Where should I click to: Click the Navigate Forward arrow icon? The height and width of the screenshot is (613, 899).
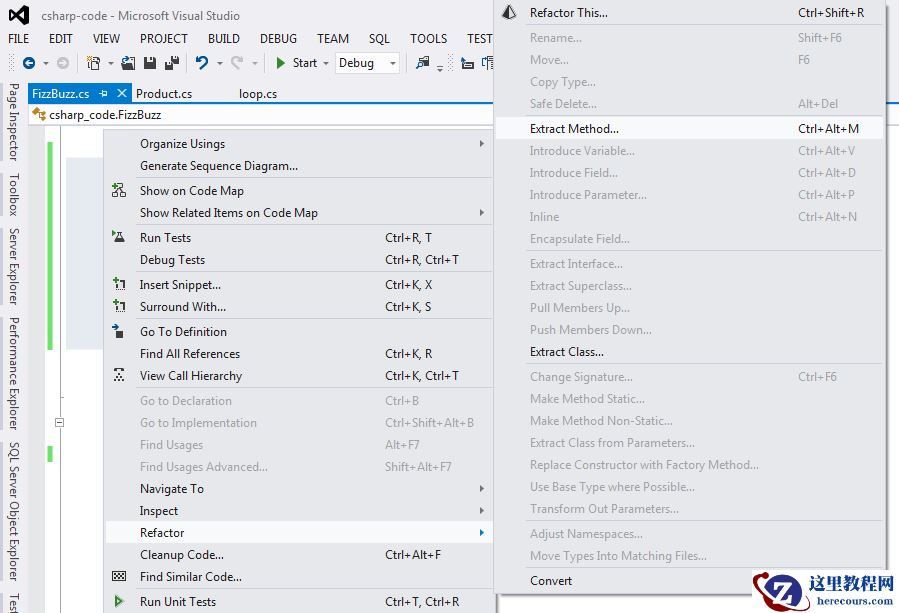coord(63,63)
